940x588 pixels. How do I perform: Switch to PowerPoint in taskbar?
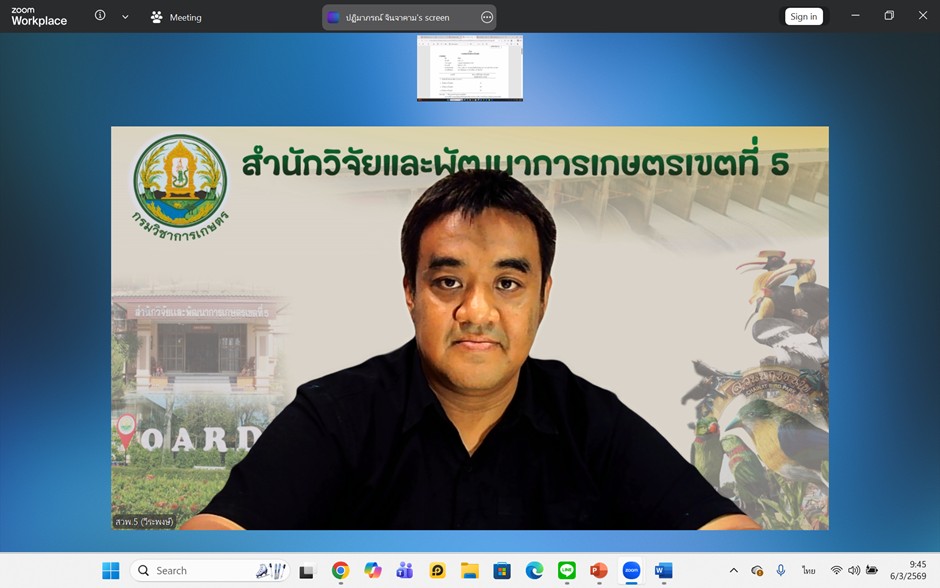tap(598, 570)
